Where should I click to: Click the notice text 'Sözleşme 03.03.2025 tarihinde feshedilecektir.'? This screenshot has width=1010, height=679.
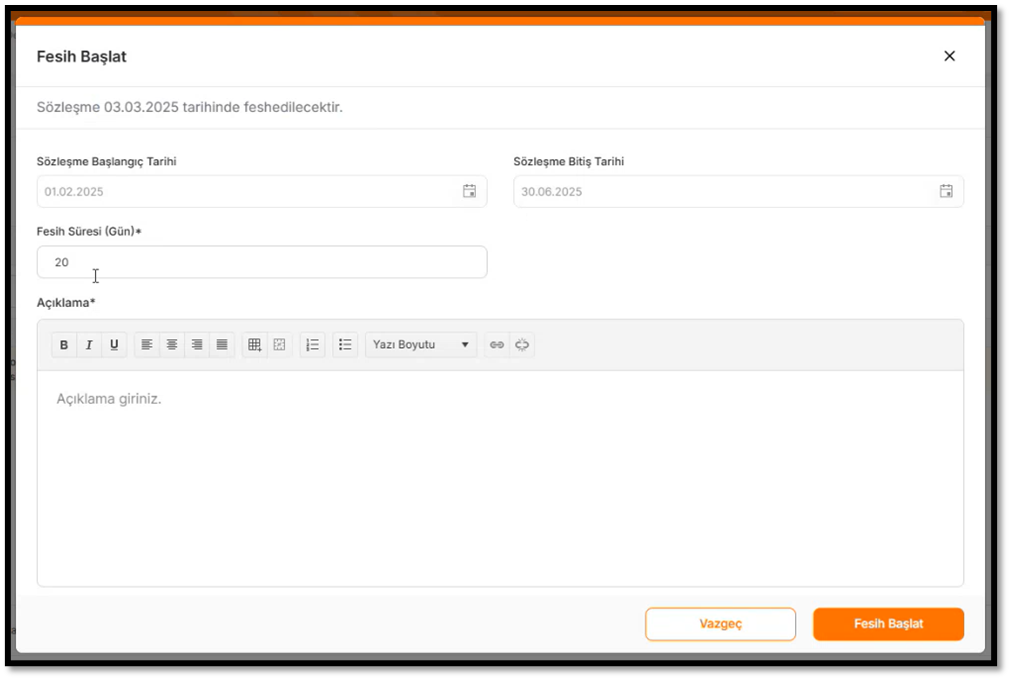pyautogui.click(x=189, y=107)
